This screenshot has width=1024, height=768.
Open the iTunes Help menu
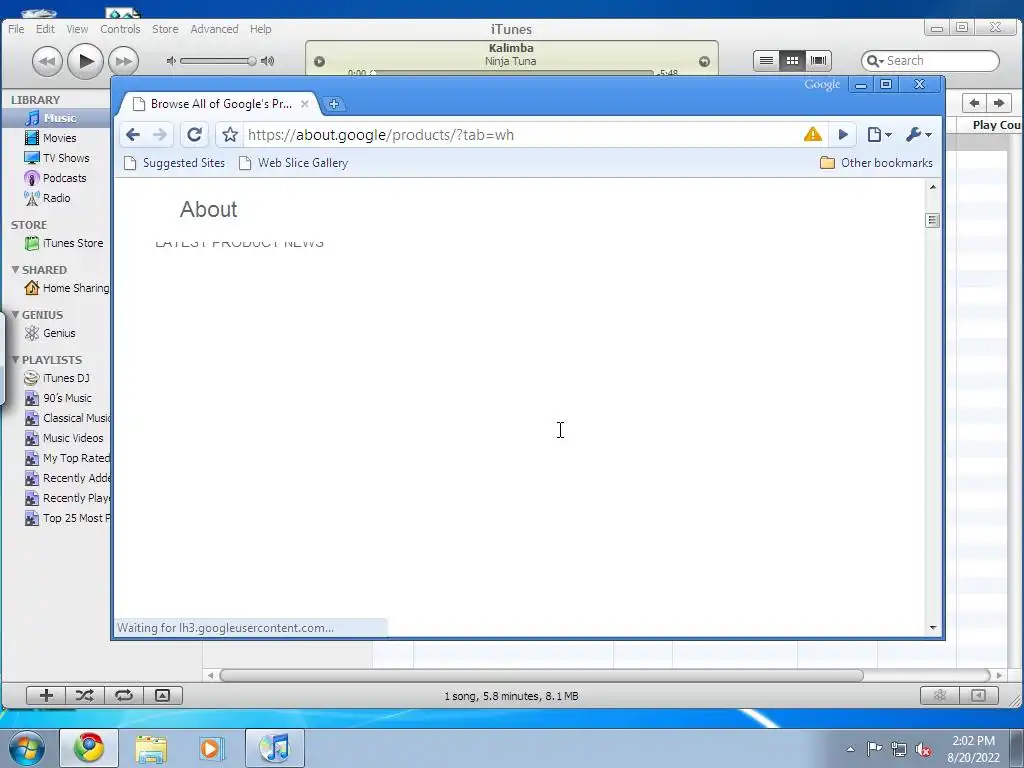click(261, 29)
